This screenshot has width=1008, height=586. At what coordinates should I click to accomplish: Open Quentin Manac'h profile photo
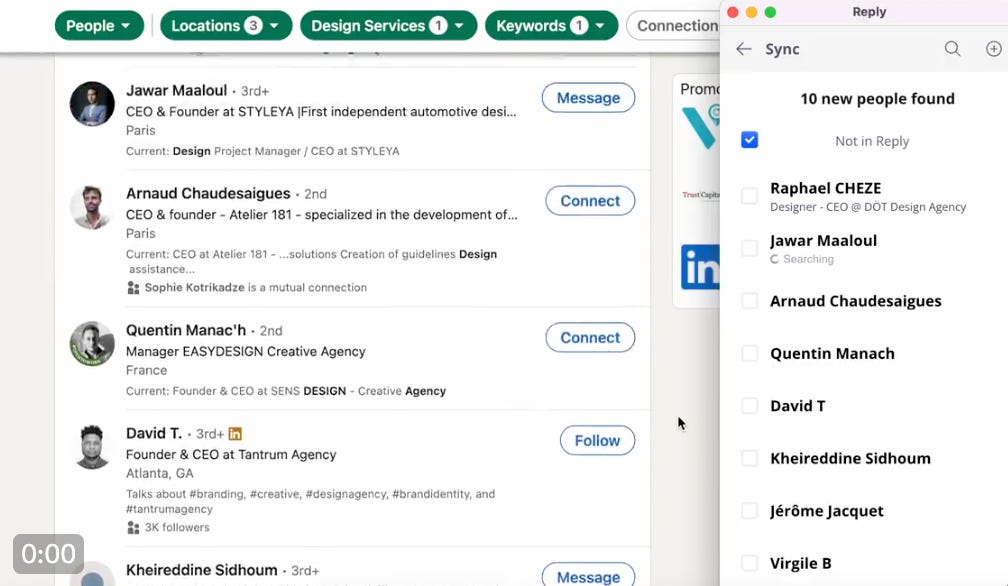click(x=92, y=344)
